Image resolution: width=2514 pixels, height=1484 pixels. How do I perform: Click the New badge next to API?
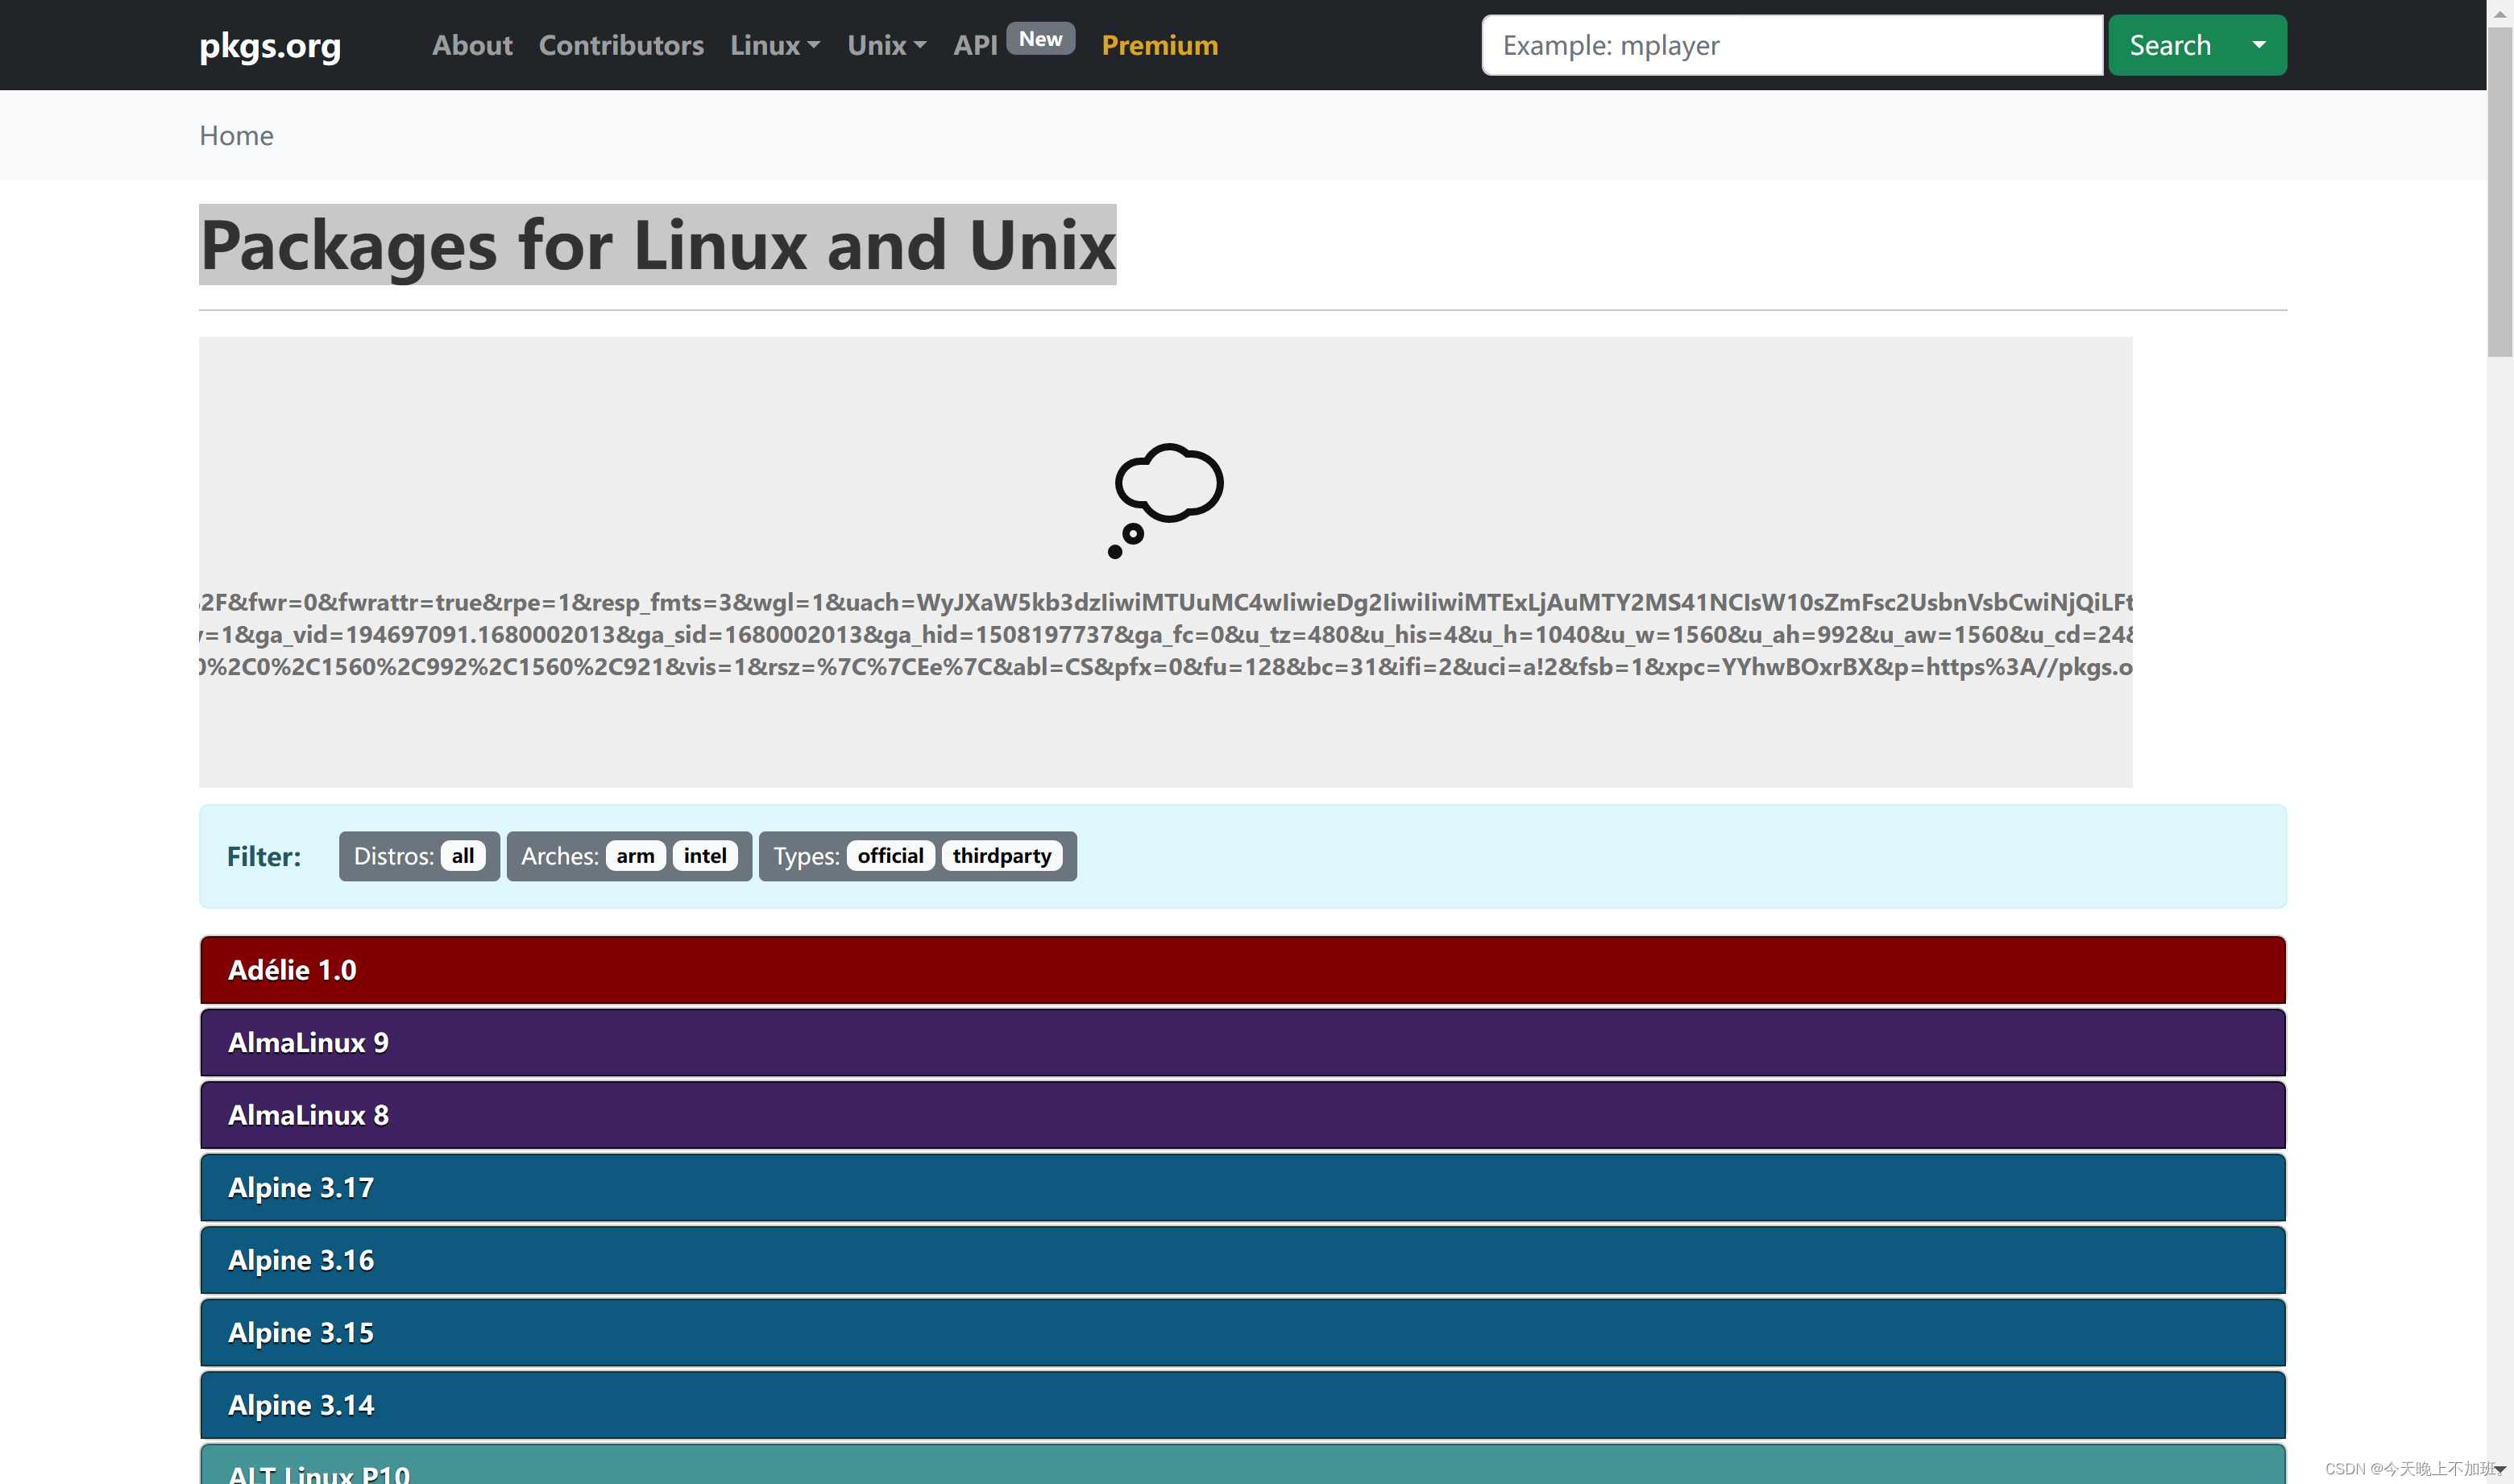(1040, 38)
